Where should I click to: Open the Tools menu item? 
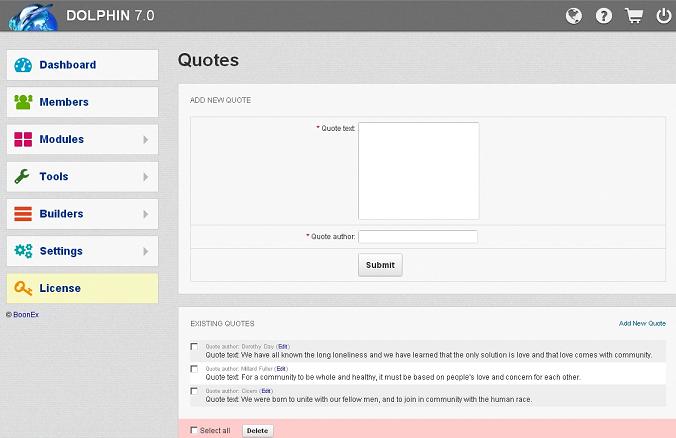[x=82, y=176]
